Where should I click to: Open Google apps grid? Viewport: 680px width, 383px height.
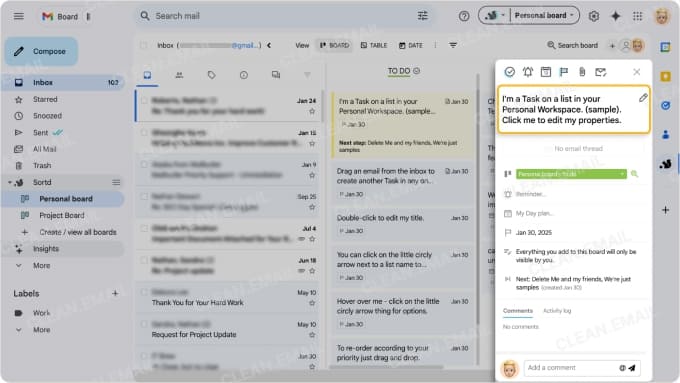click(x=637, y=16)
